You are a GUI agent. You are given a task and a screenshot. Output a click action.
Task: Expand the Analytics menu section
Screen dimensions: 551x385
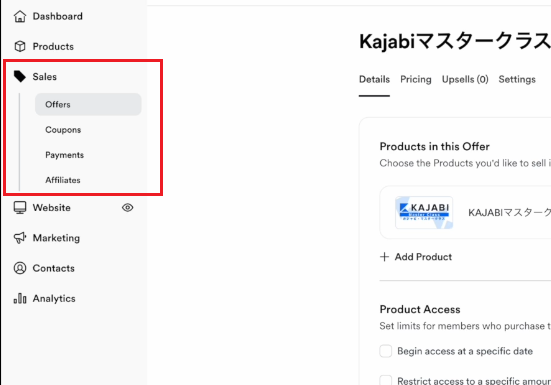pos(54,298)
